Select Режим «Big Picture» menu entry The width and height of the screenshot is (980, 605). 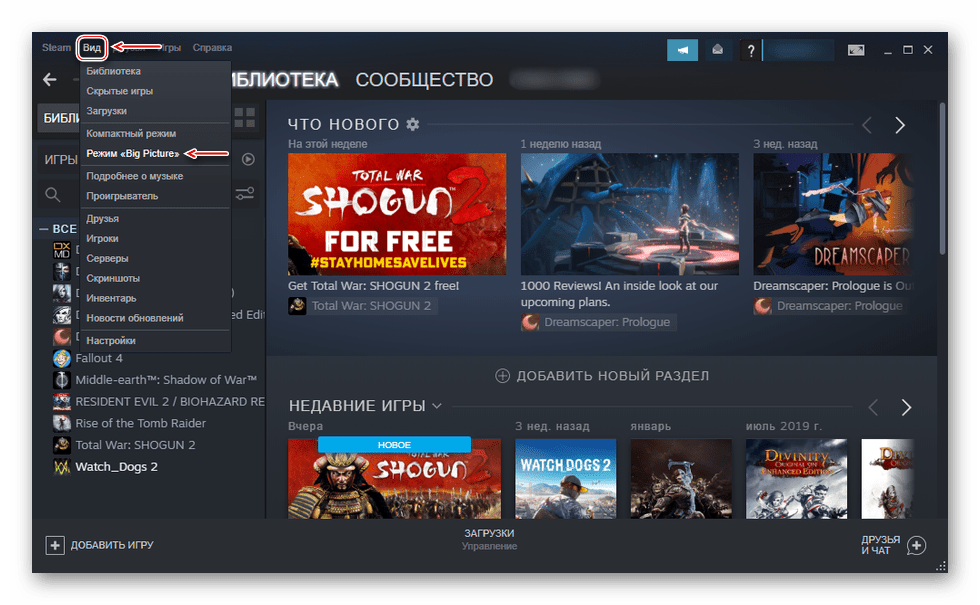(x=133, y=154)
